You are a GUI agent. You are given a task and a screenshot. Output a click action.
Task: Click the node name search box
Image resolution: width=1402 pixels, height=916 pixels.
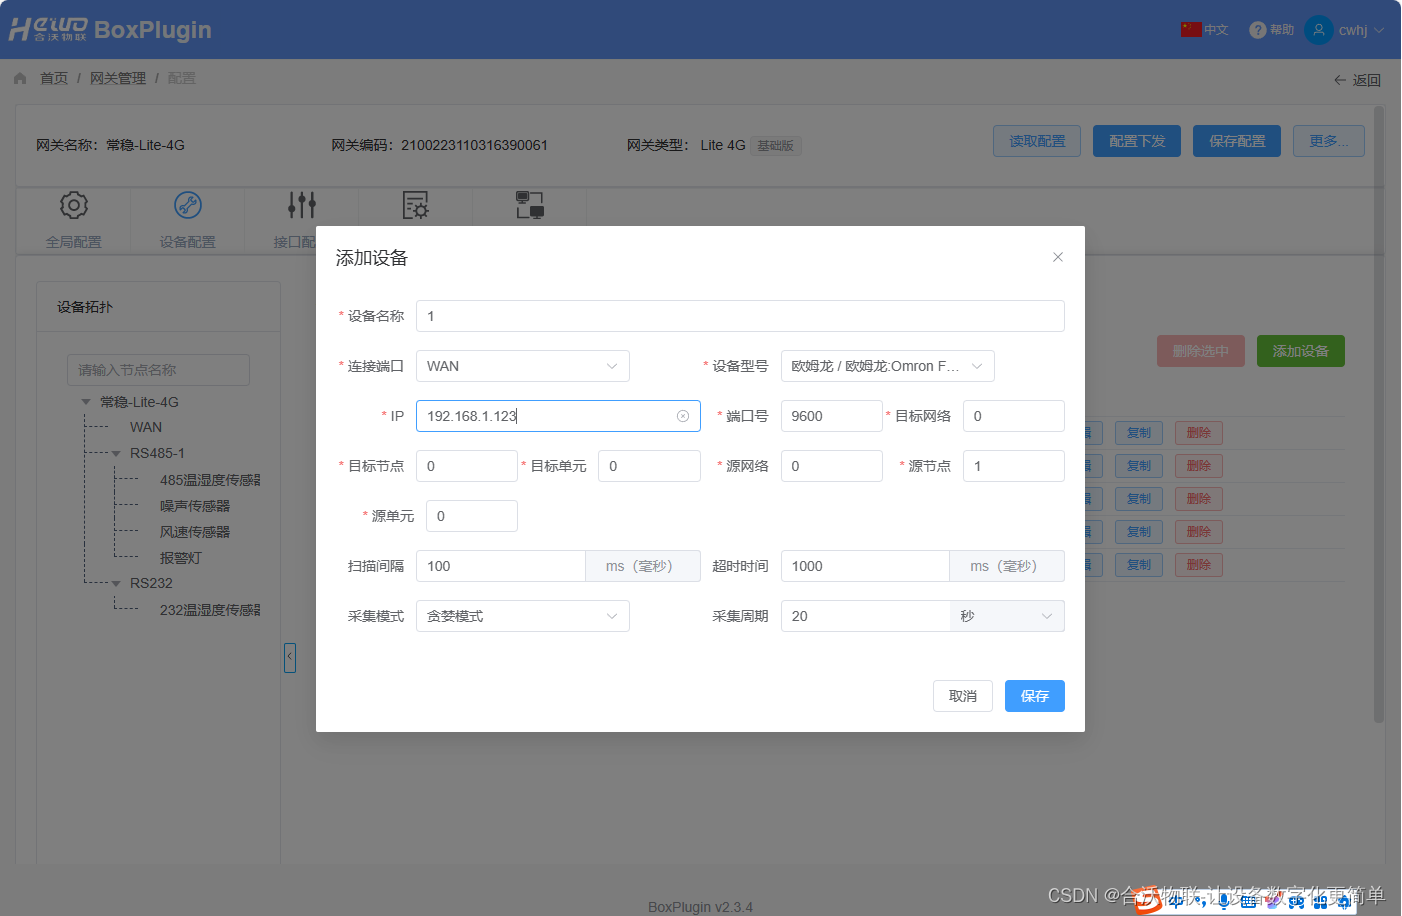[158, 370]
